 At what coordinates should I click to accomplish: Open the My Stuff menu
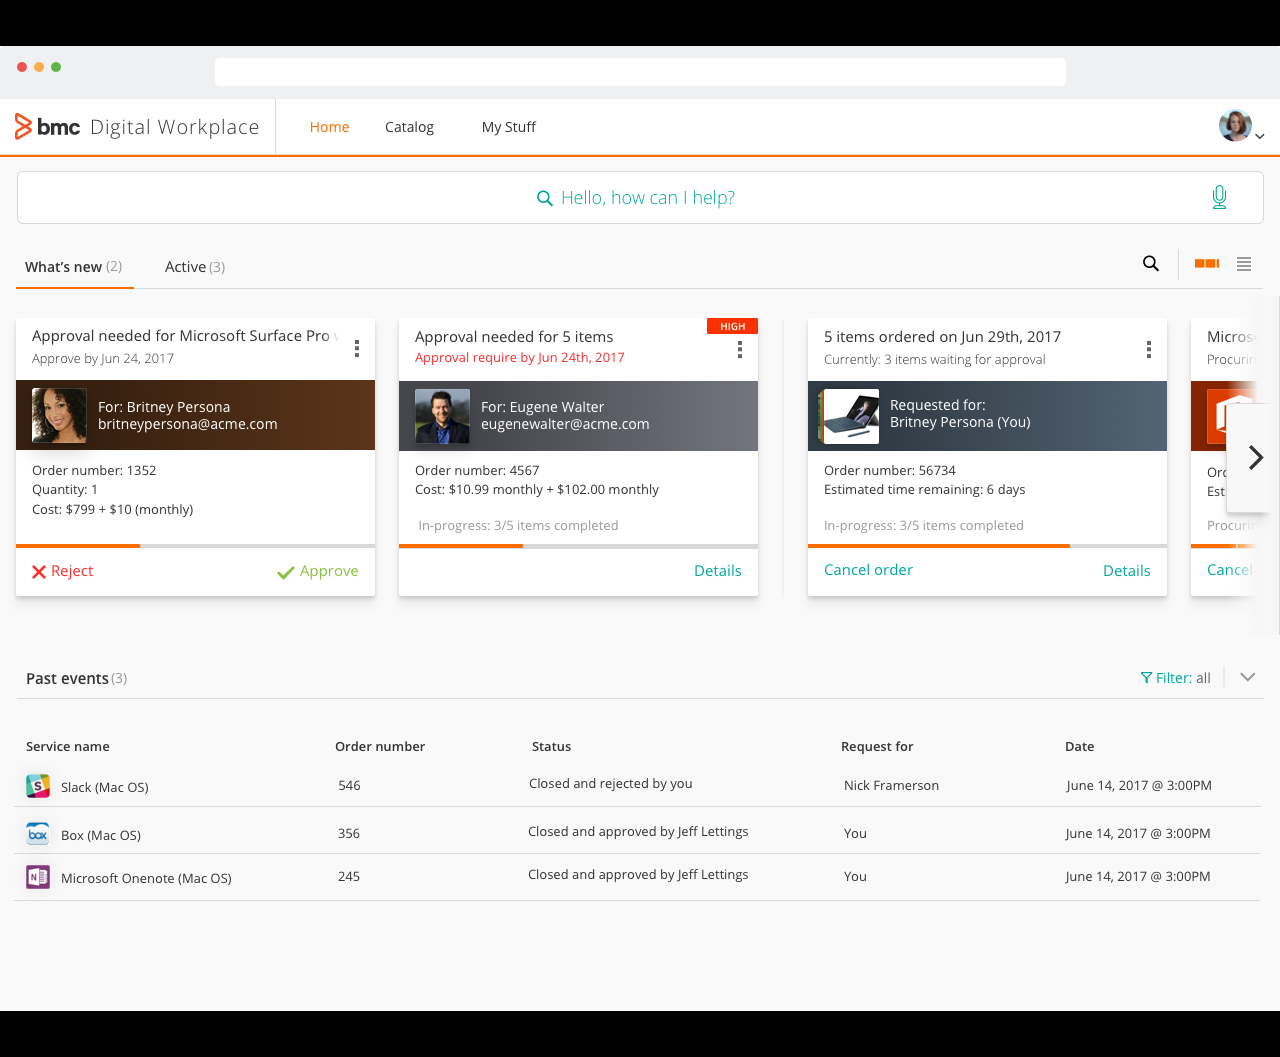(x=509, y=127)
